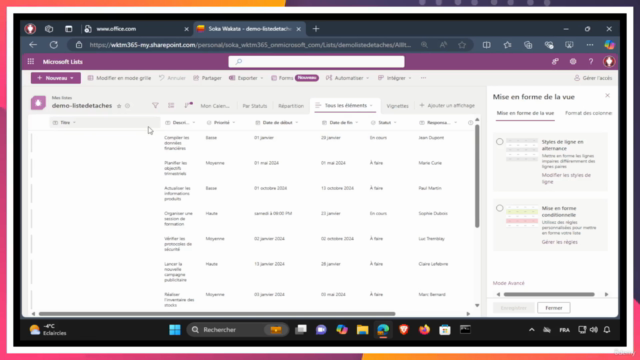Image resolution: width=640 pixels, height=360 pixels.
Task: Close the Mise en forme de la vue pane
Action: [x=607, y=96]
